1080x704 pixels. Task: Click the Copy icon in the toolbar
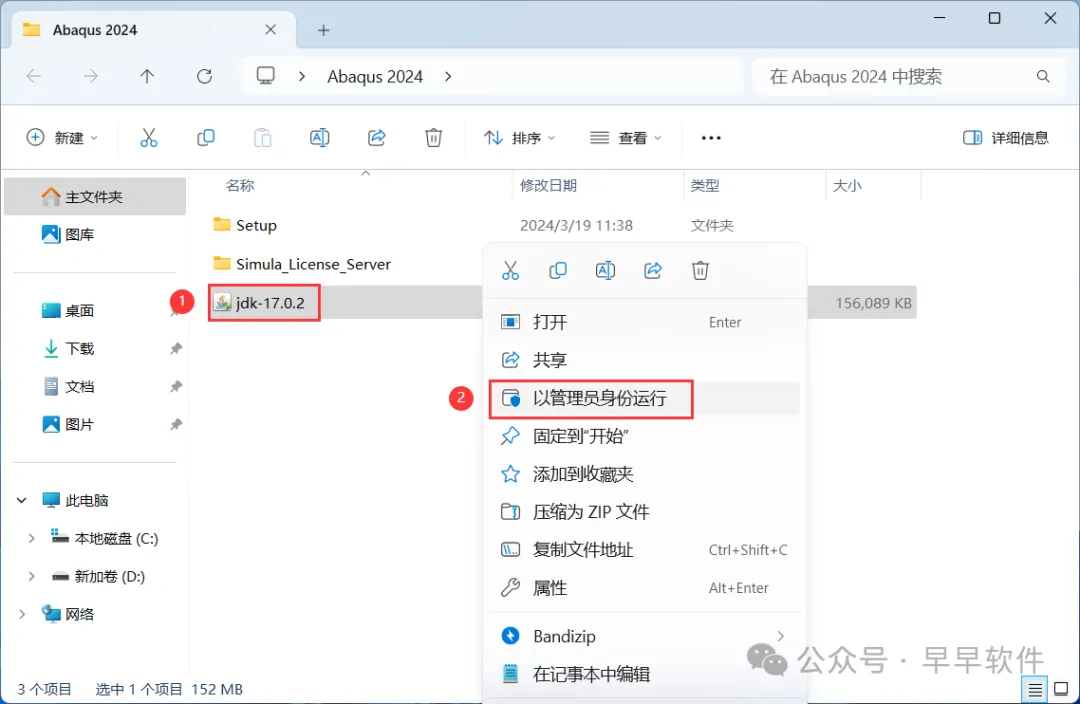pos(205,138)
